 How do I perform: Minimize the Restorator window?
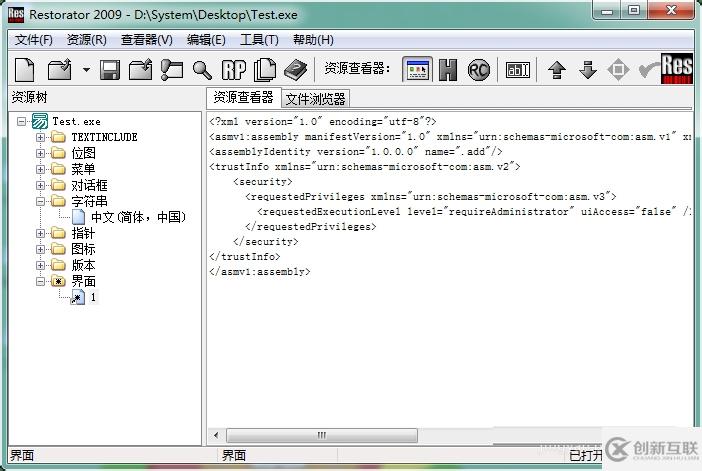[x=607, y=11]
